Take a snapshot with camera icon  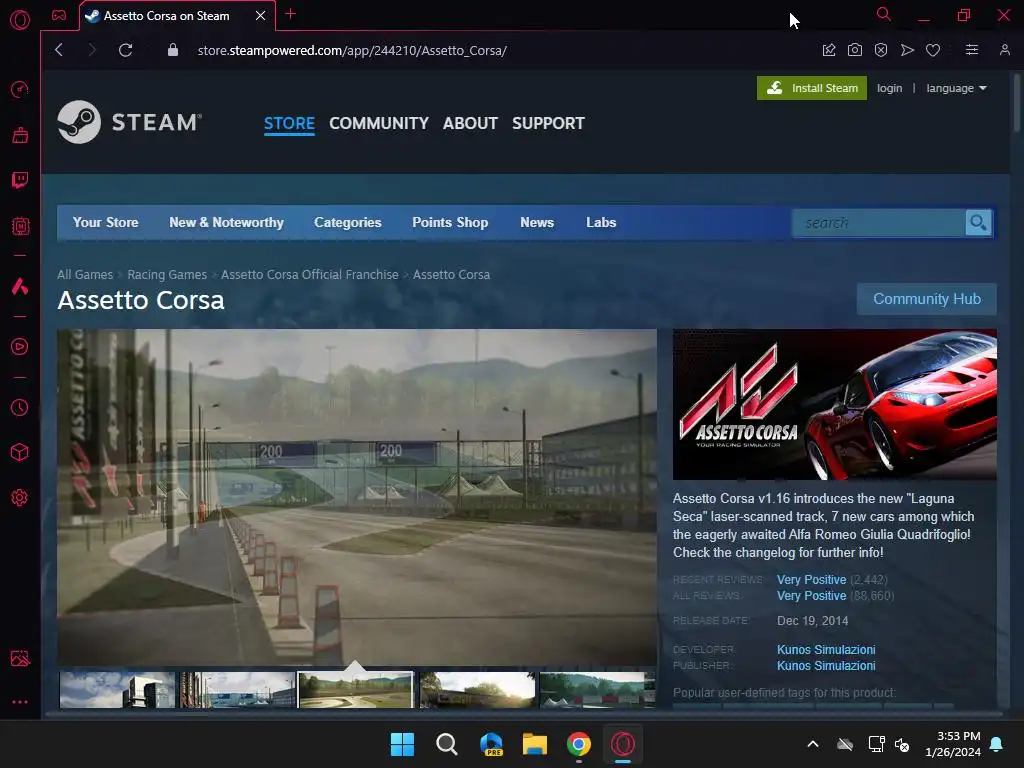click(x=855, y=50)
